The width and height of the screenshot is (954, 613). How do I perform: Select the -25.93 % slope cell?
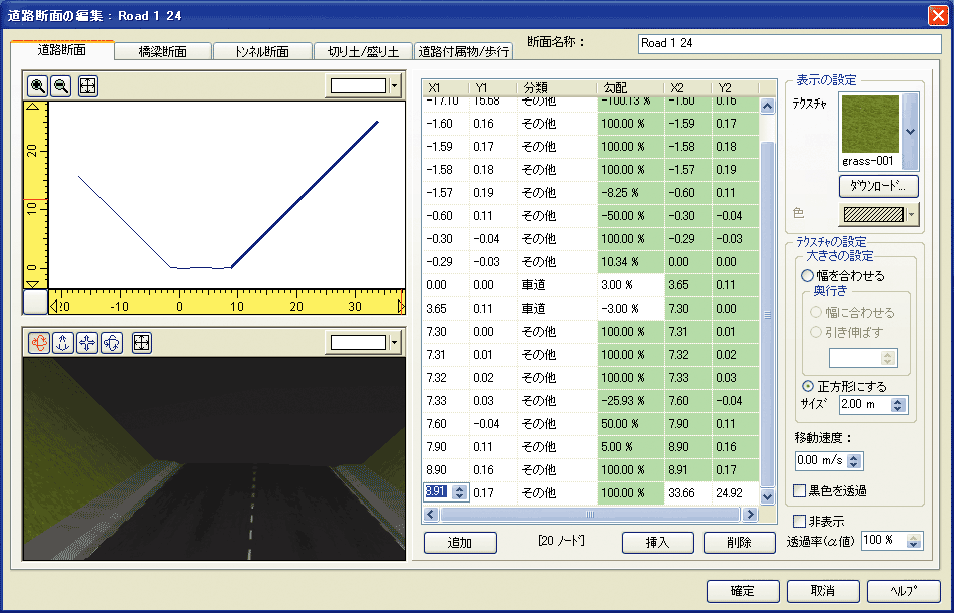[x=631, y=400]
